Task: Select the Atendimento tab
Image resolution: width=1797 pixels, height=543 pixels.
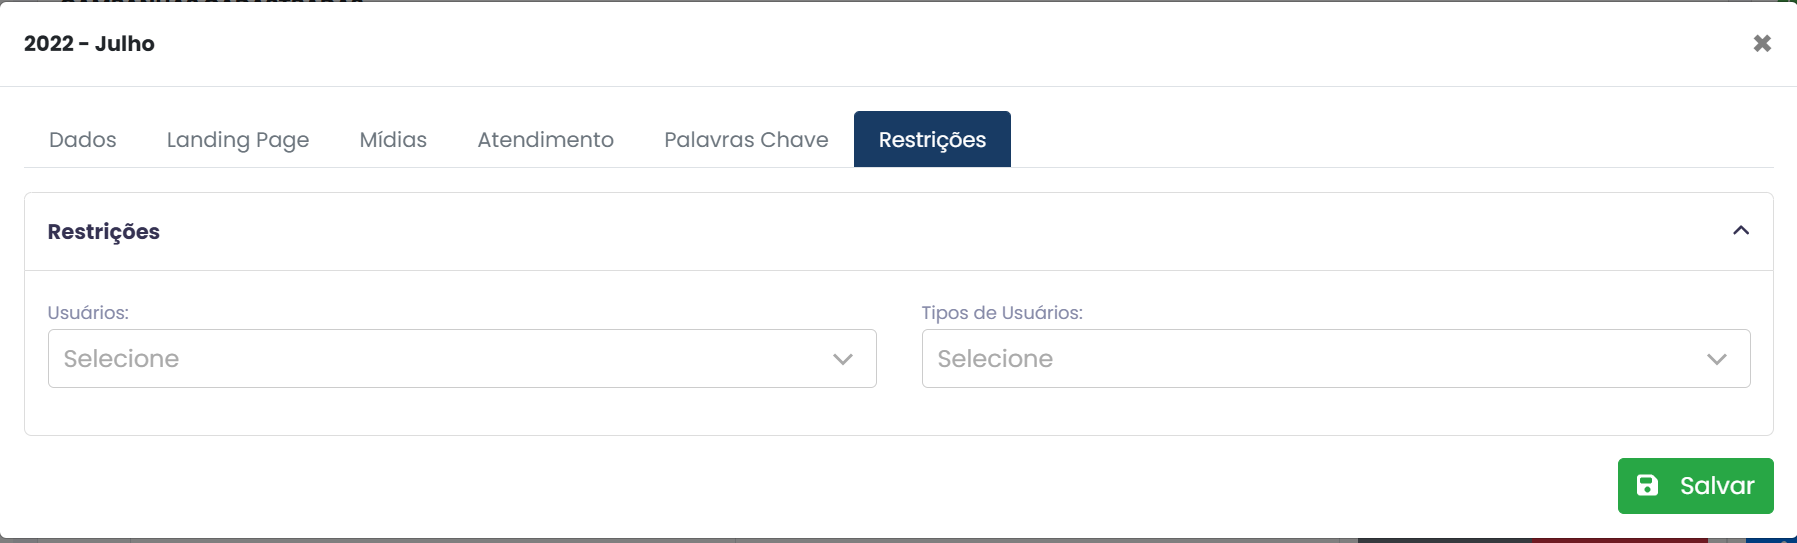Action: coord(545,140)
